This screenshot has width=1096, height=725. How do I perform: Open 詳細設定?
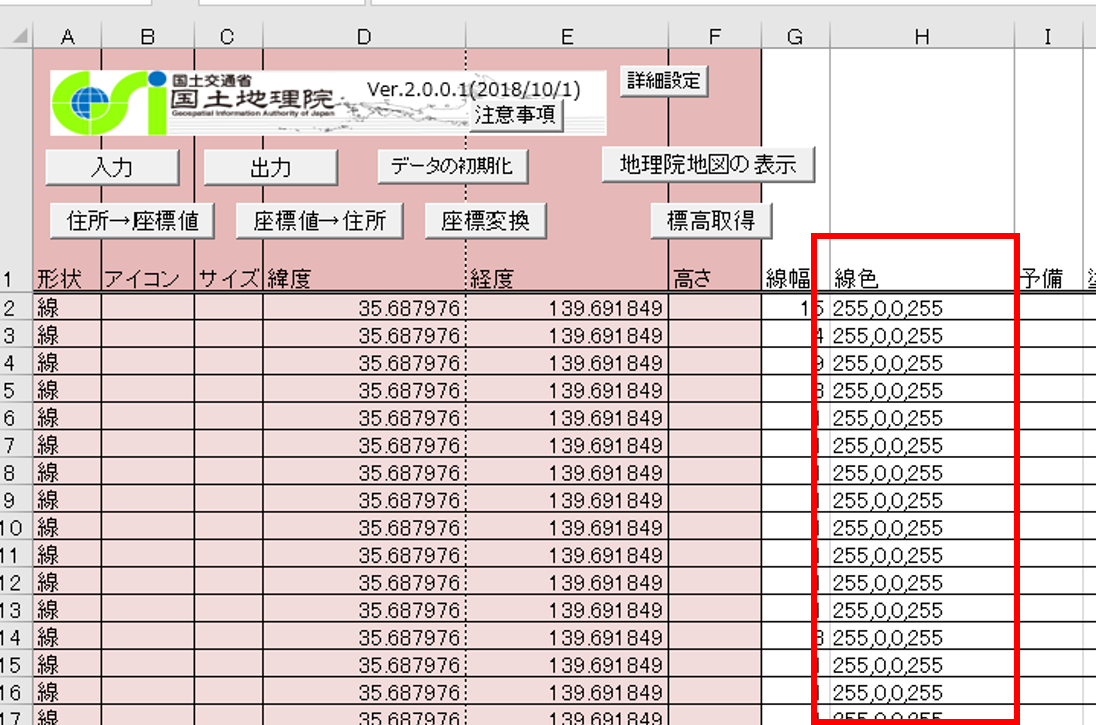(x=664, y=81)
